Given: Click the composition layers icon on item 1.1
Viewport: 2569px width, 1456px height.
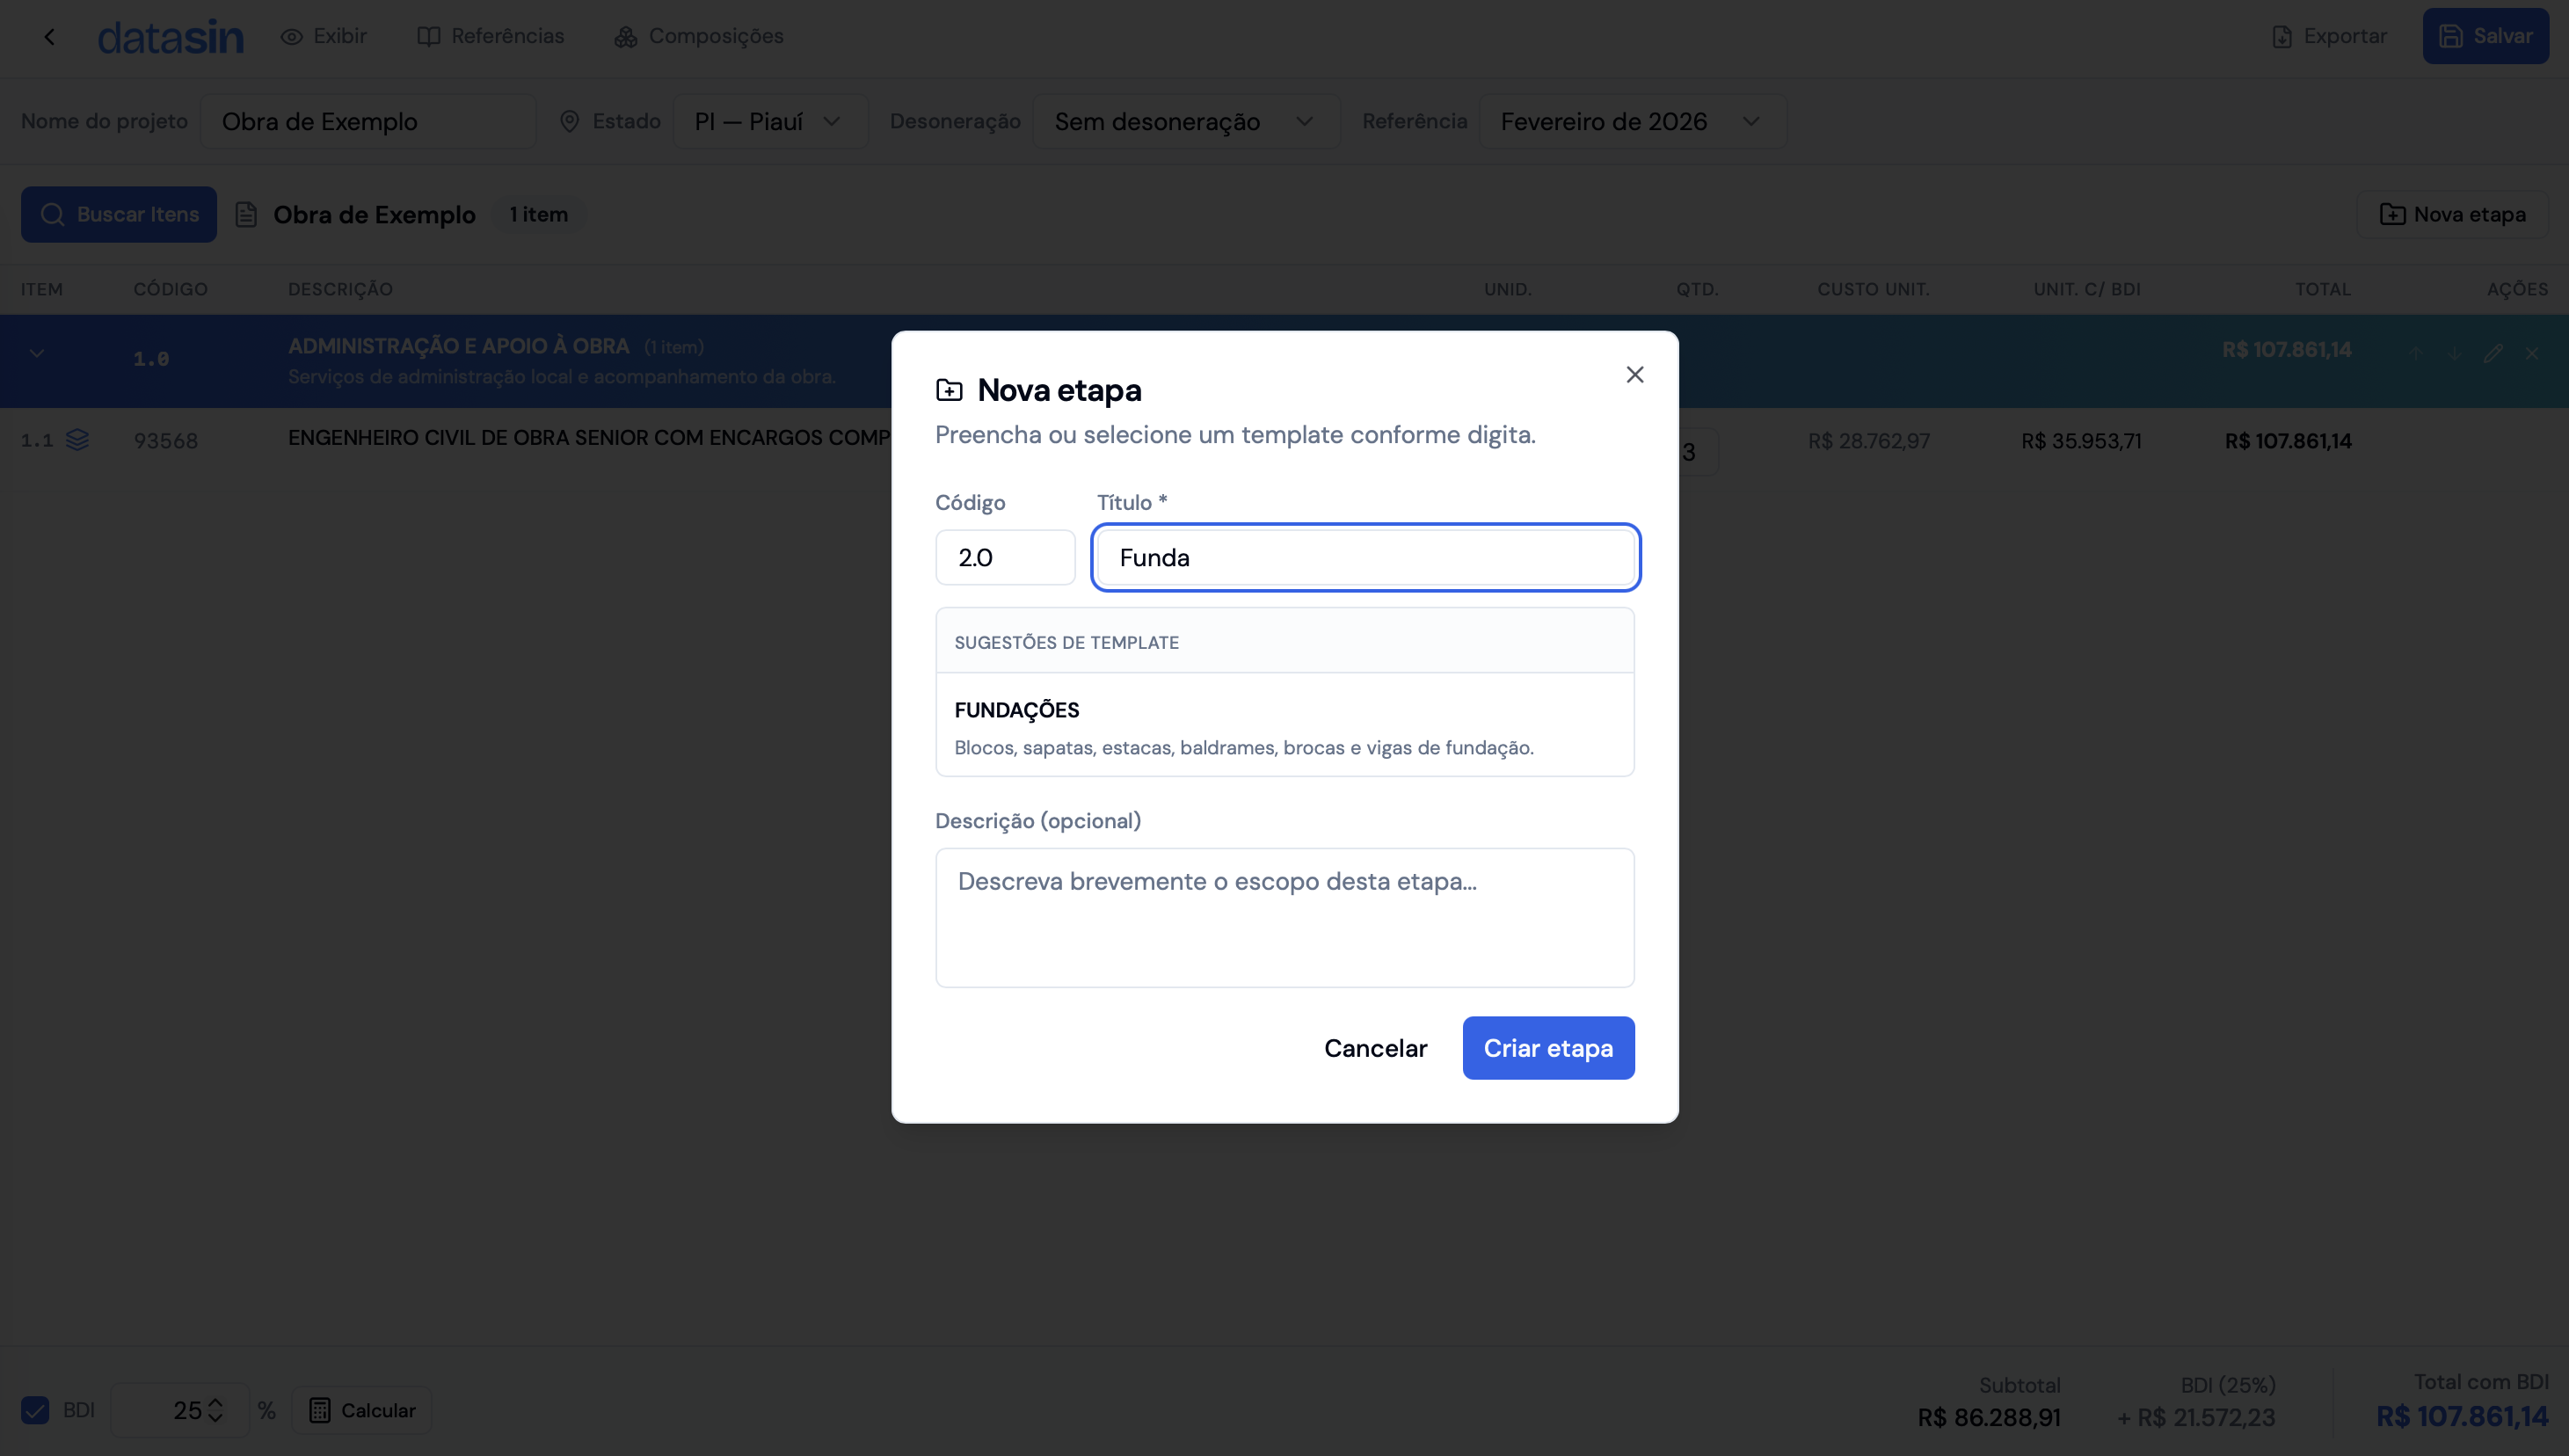Looking at the screenshot, I should (x=77, y=440).
